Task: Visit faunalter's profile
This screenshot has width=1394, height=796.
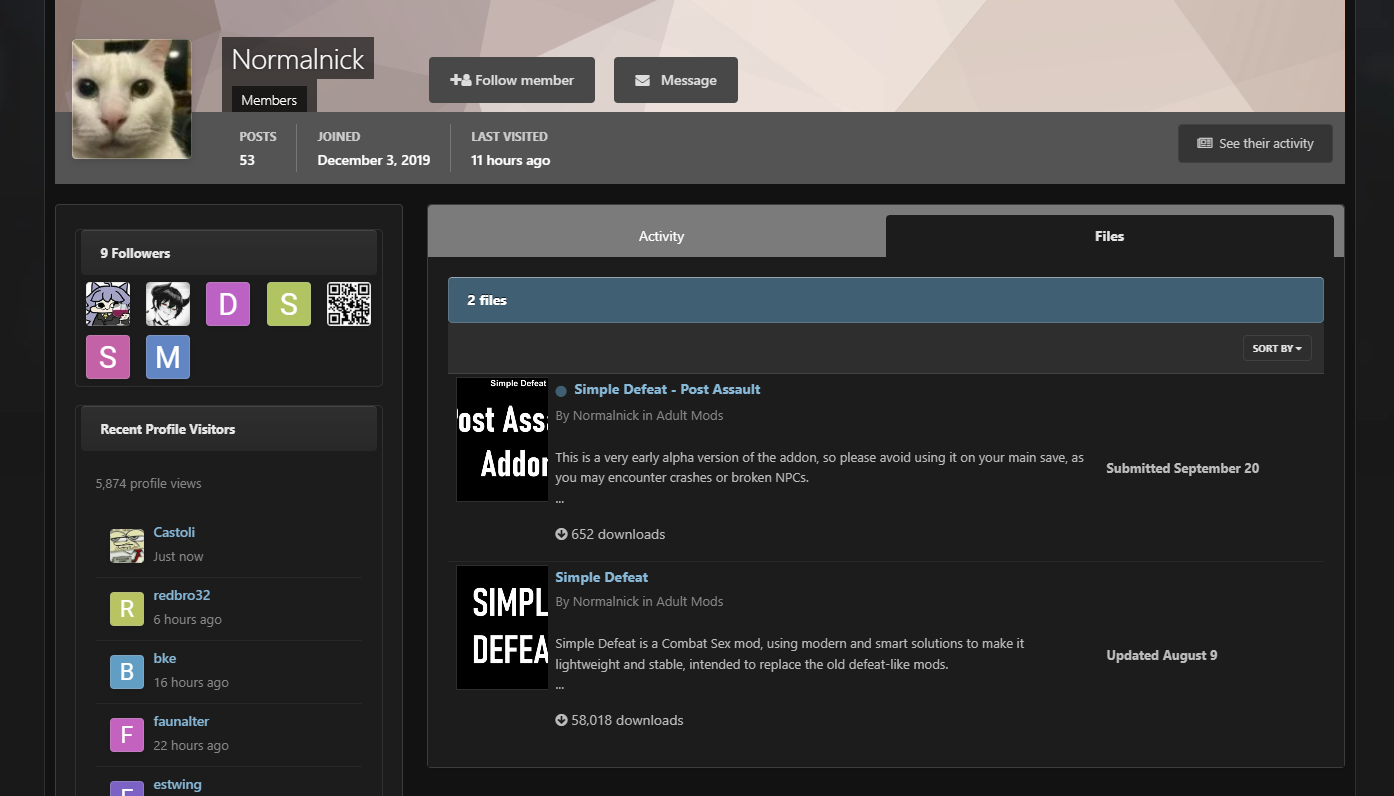Action: pyautogui.click(x=181, y=720)
